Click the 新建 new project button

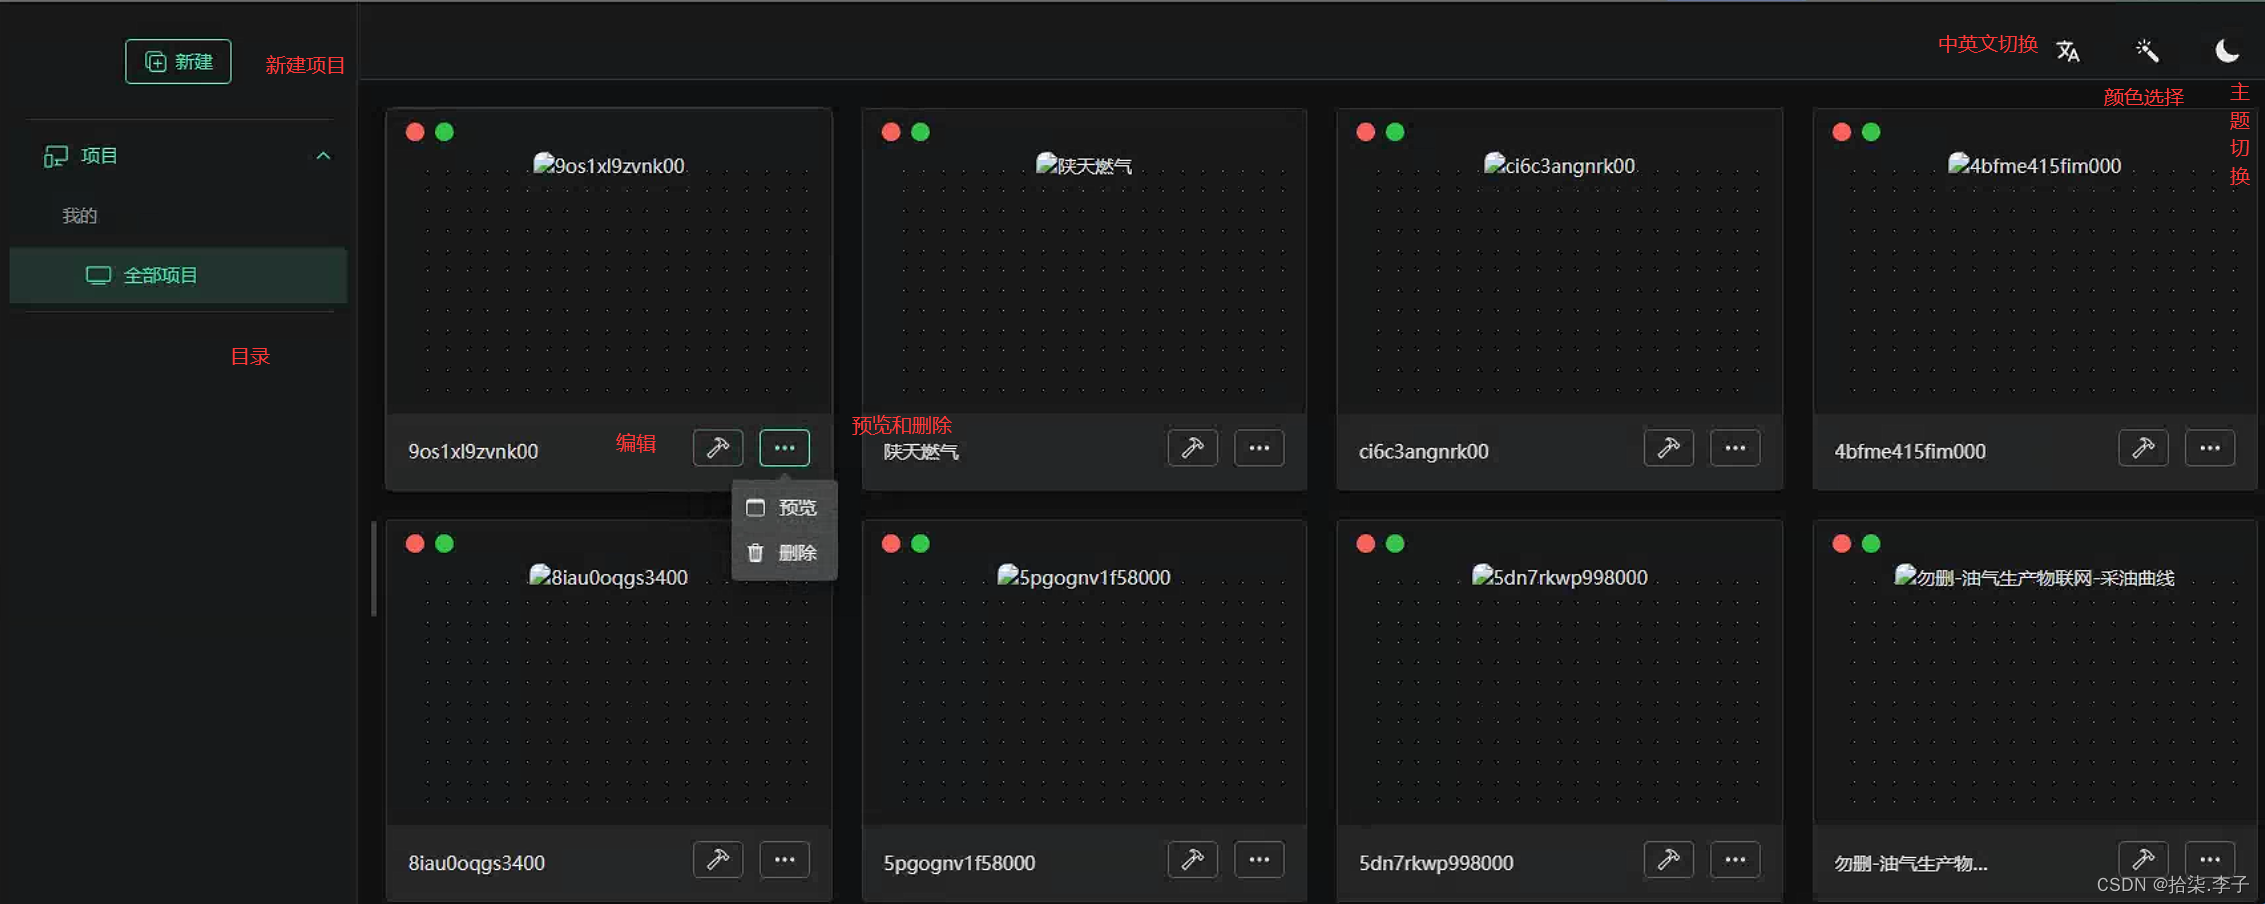tap(178, 62)
